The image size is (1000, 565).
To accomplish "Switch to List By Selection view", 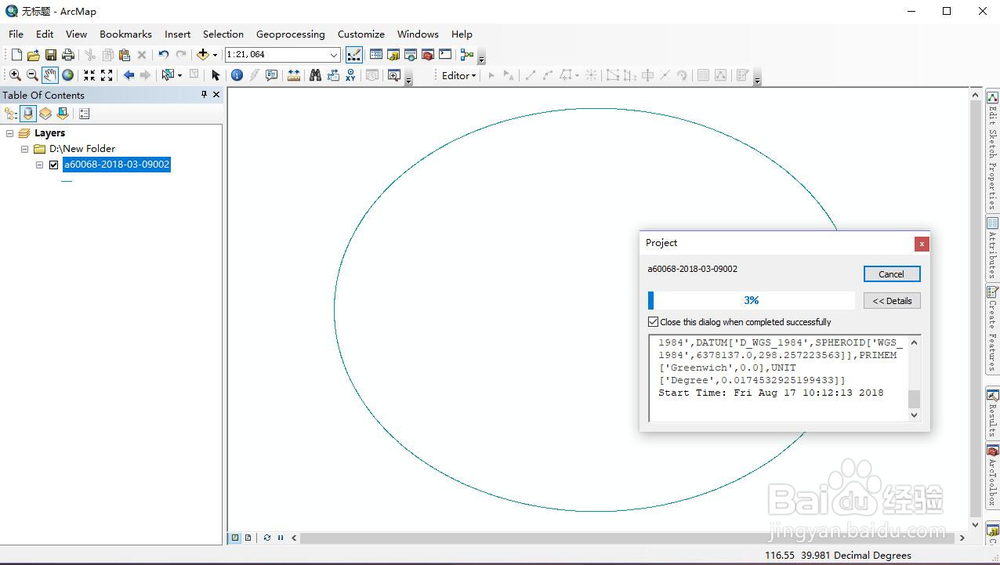I will [62, 114].
